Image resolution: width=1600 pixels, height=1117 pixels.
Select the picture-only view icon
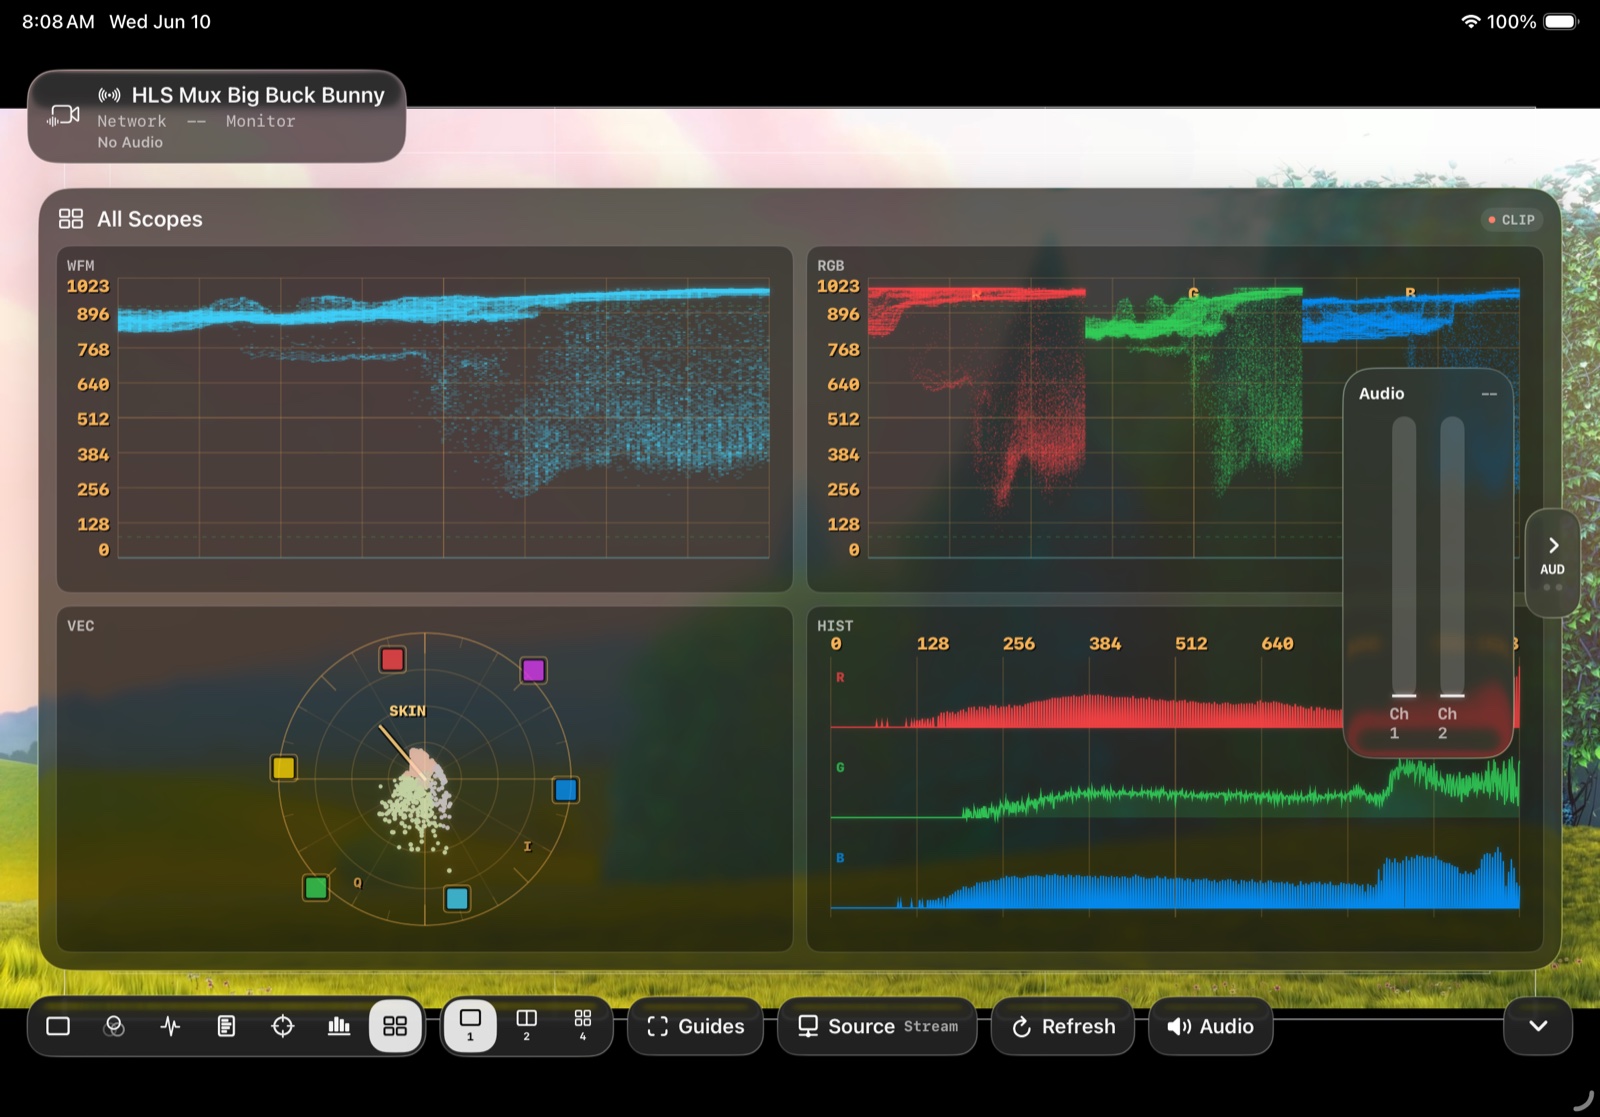(58, 1026)
